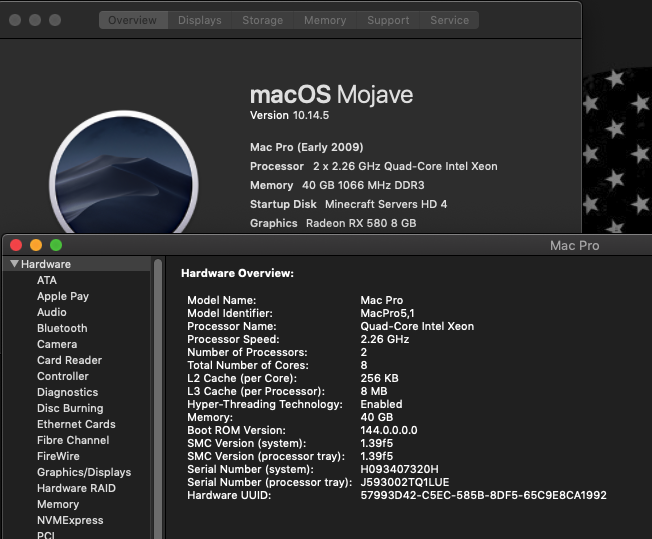Select Ethernet Cards in the sidebar
This screenshot has height=539, width=652.
click(x=76, y=424)
